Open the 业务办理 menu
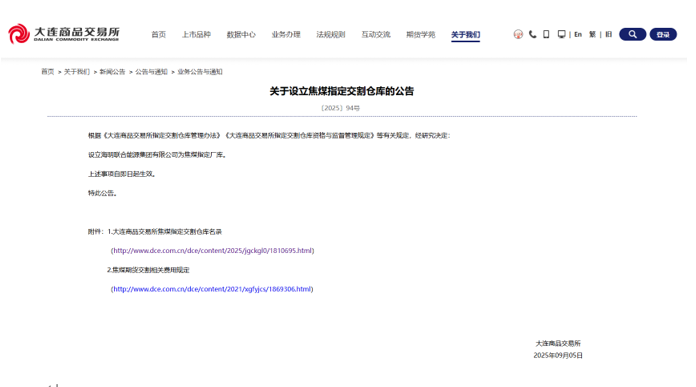Image resolution: width=696 pixels, height=387 pixels. 286,34
